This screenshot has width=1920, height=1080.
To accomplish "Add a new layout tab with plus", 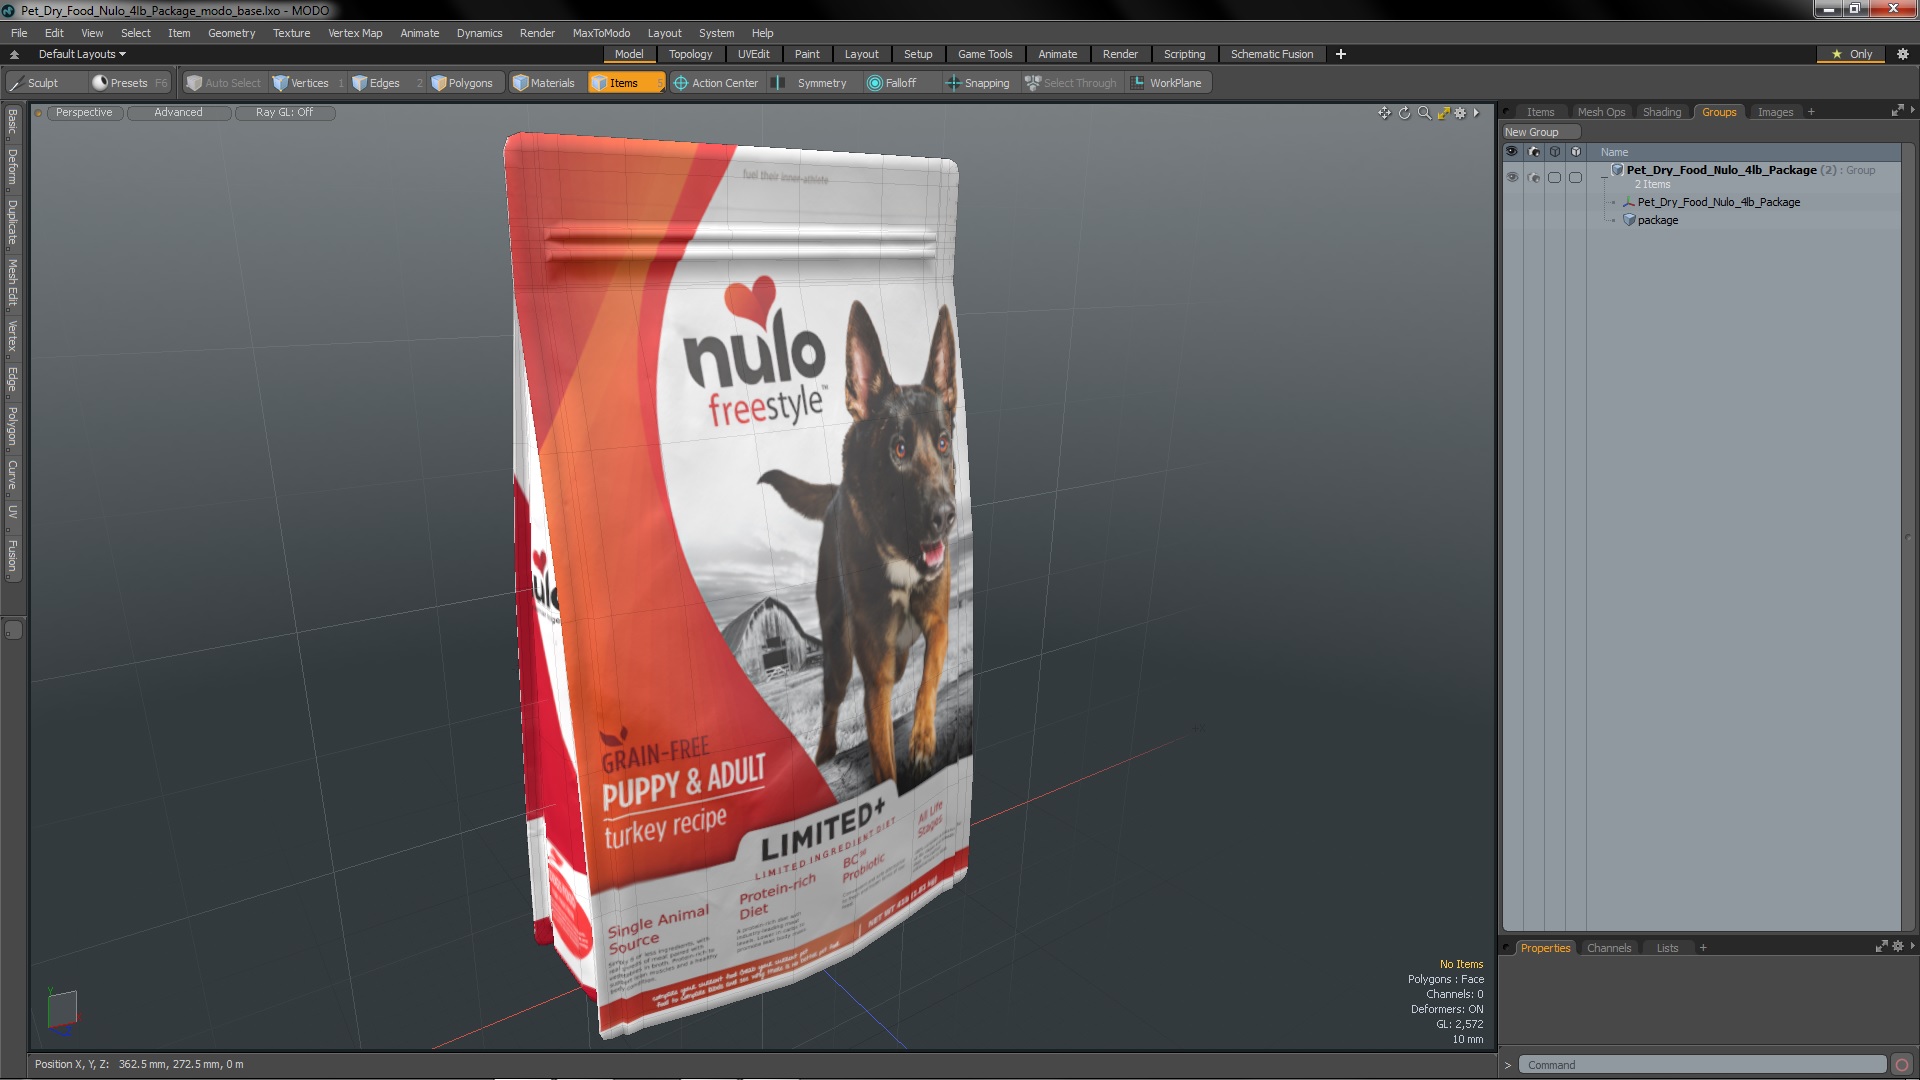I will point(1341,54).
